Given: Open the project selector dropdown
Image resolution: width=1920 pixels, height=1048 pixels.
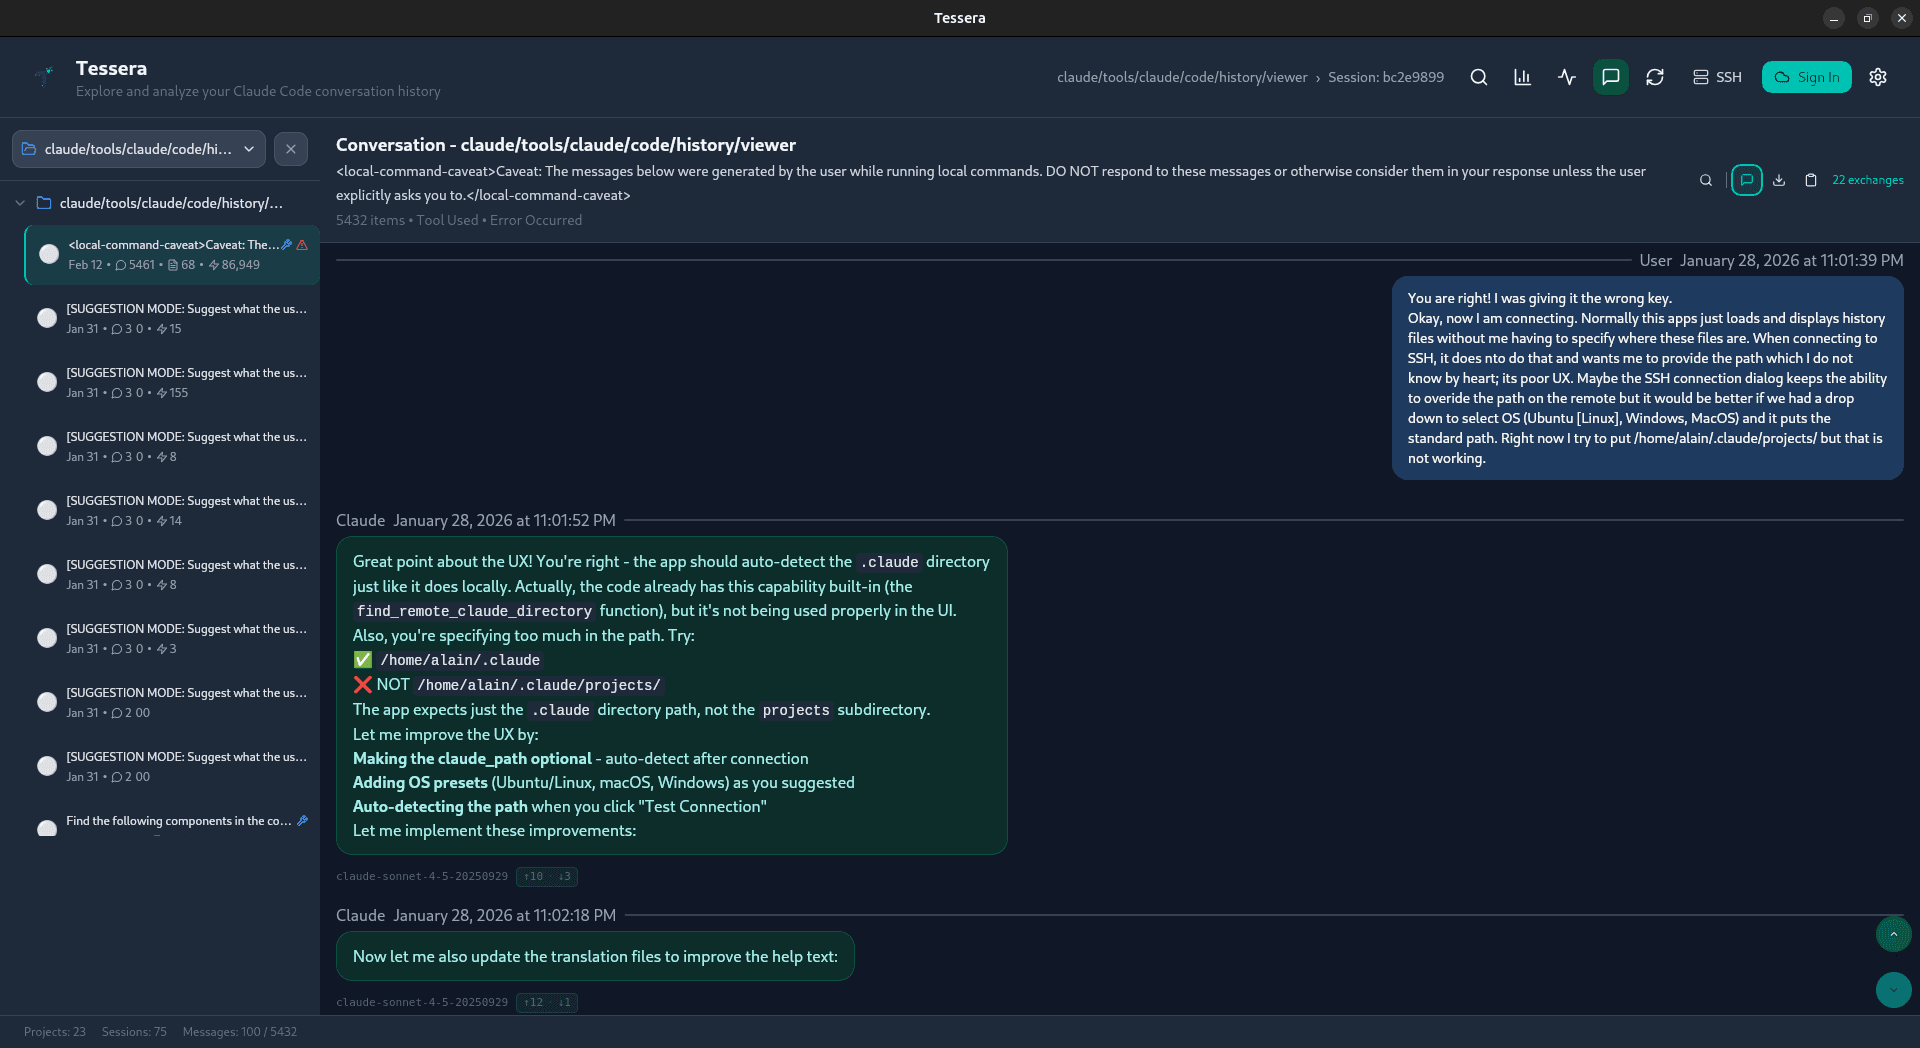Looking at the screenshot, I should [139, 149].
